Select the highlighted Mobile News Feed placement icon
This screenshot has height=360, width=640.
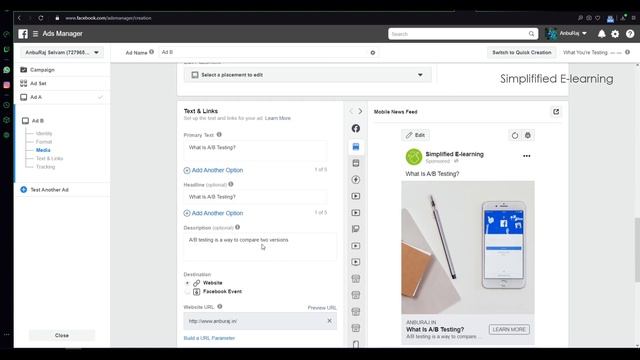pos(356,147)
